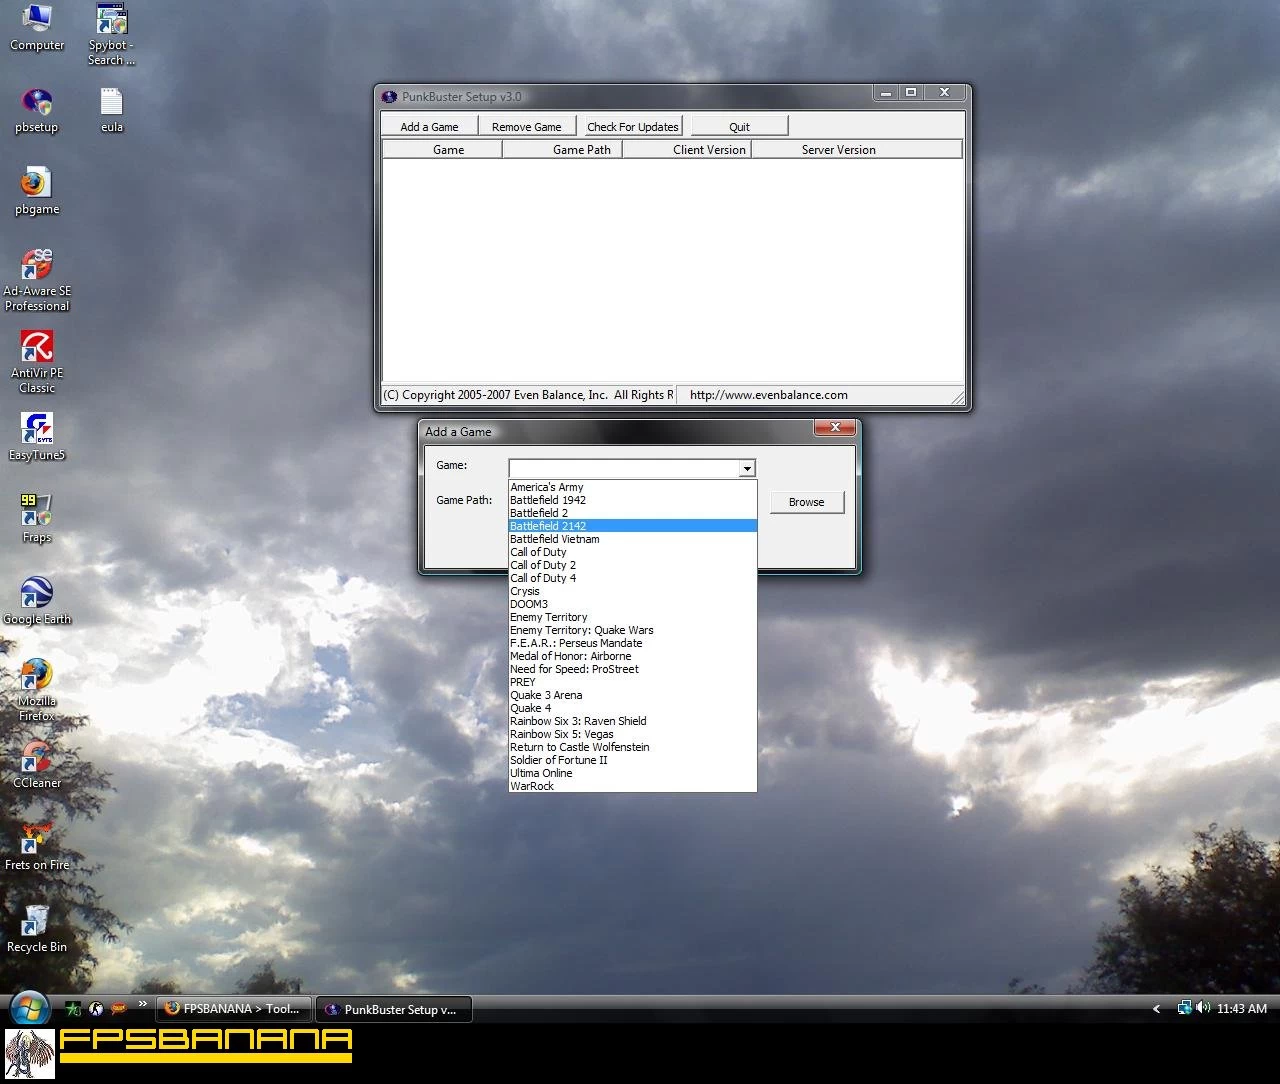Pick Enemy Territory: Quake Wars entry

pyautogui.click(x=632, y=630)
